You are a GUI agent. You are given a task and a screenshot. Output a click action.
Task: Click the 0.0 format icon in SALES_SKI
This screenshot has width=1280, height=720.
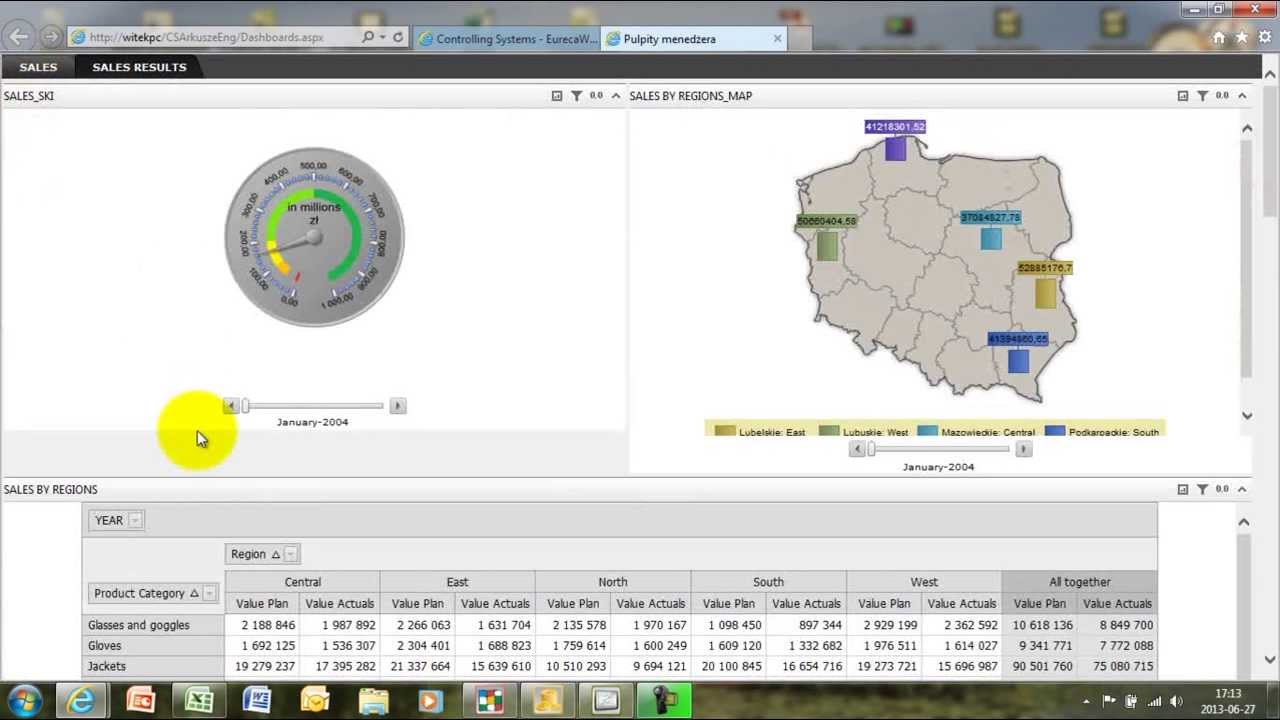click(596, 95)
